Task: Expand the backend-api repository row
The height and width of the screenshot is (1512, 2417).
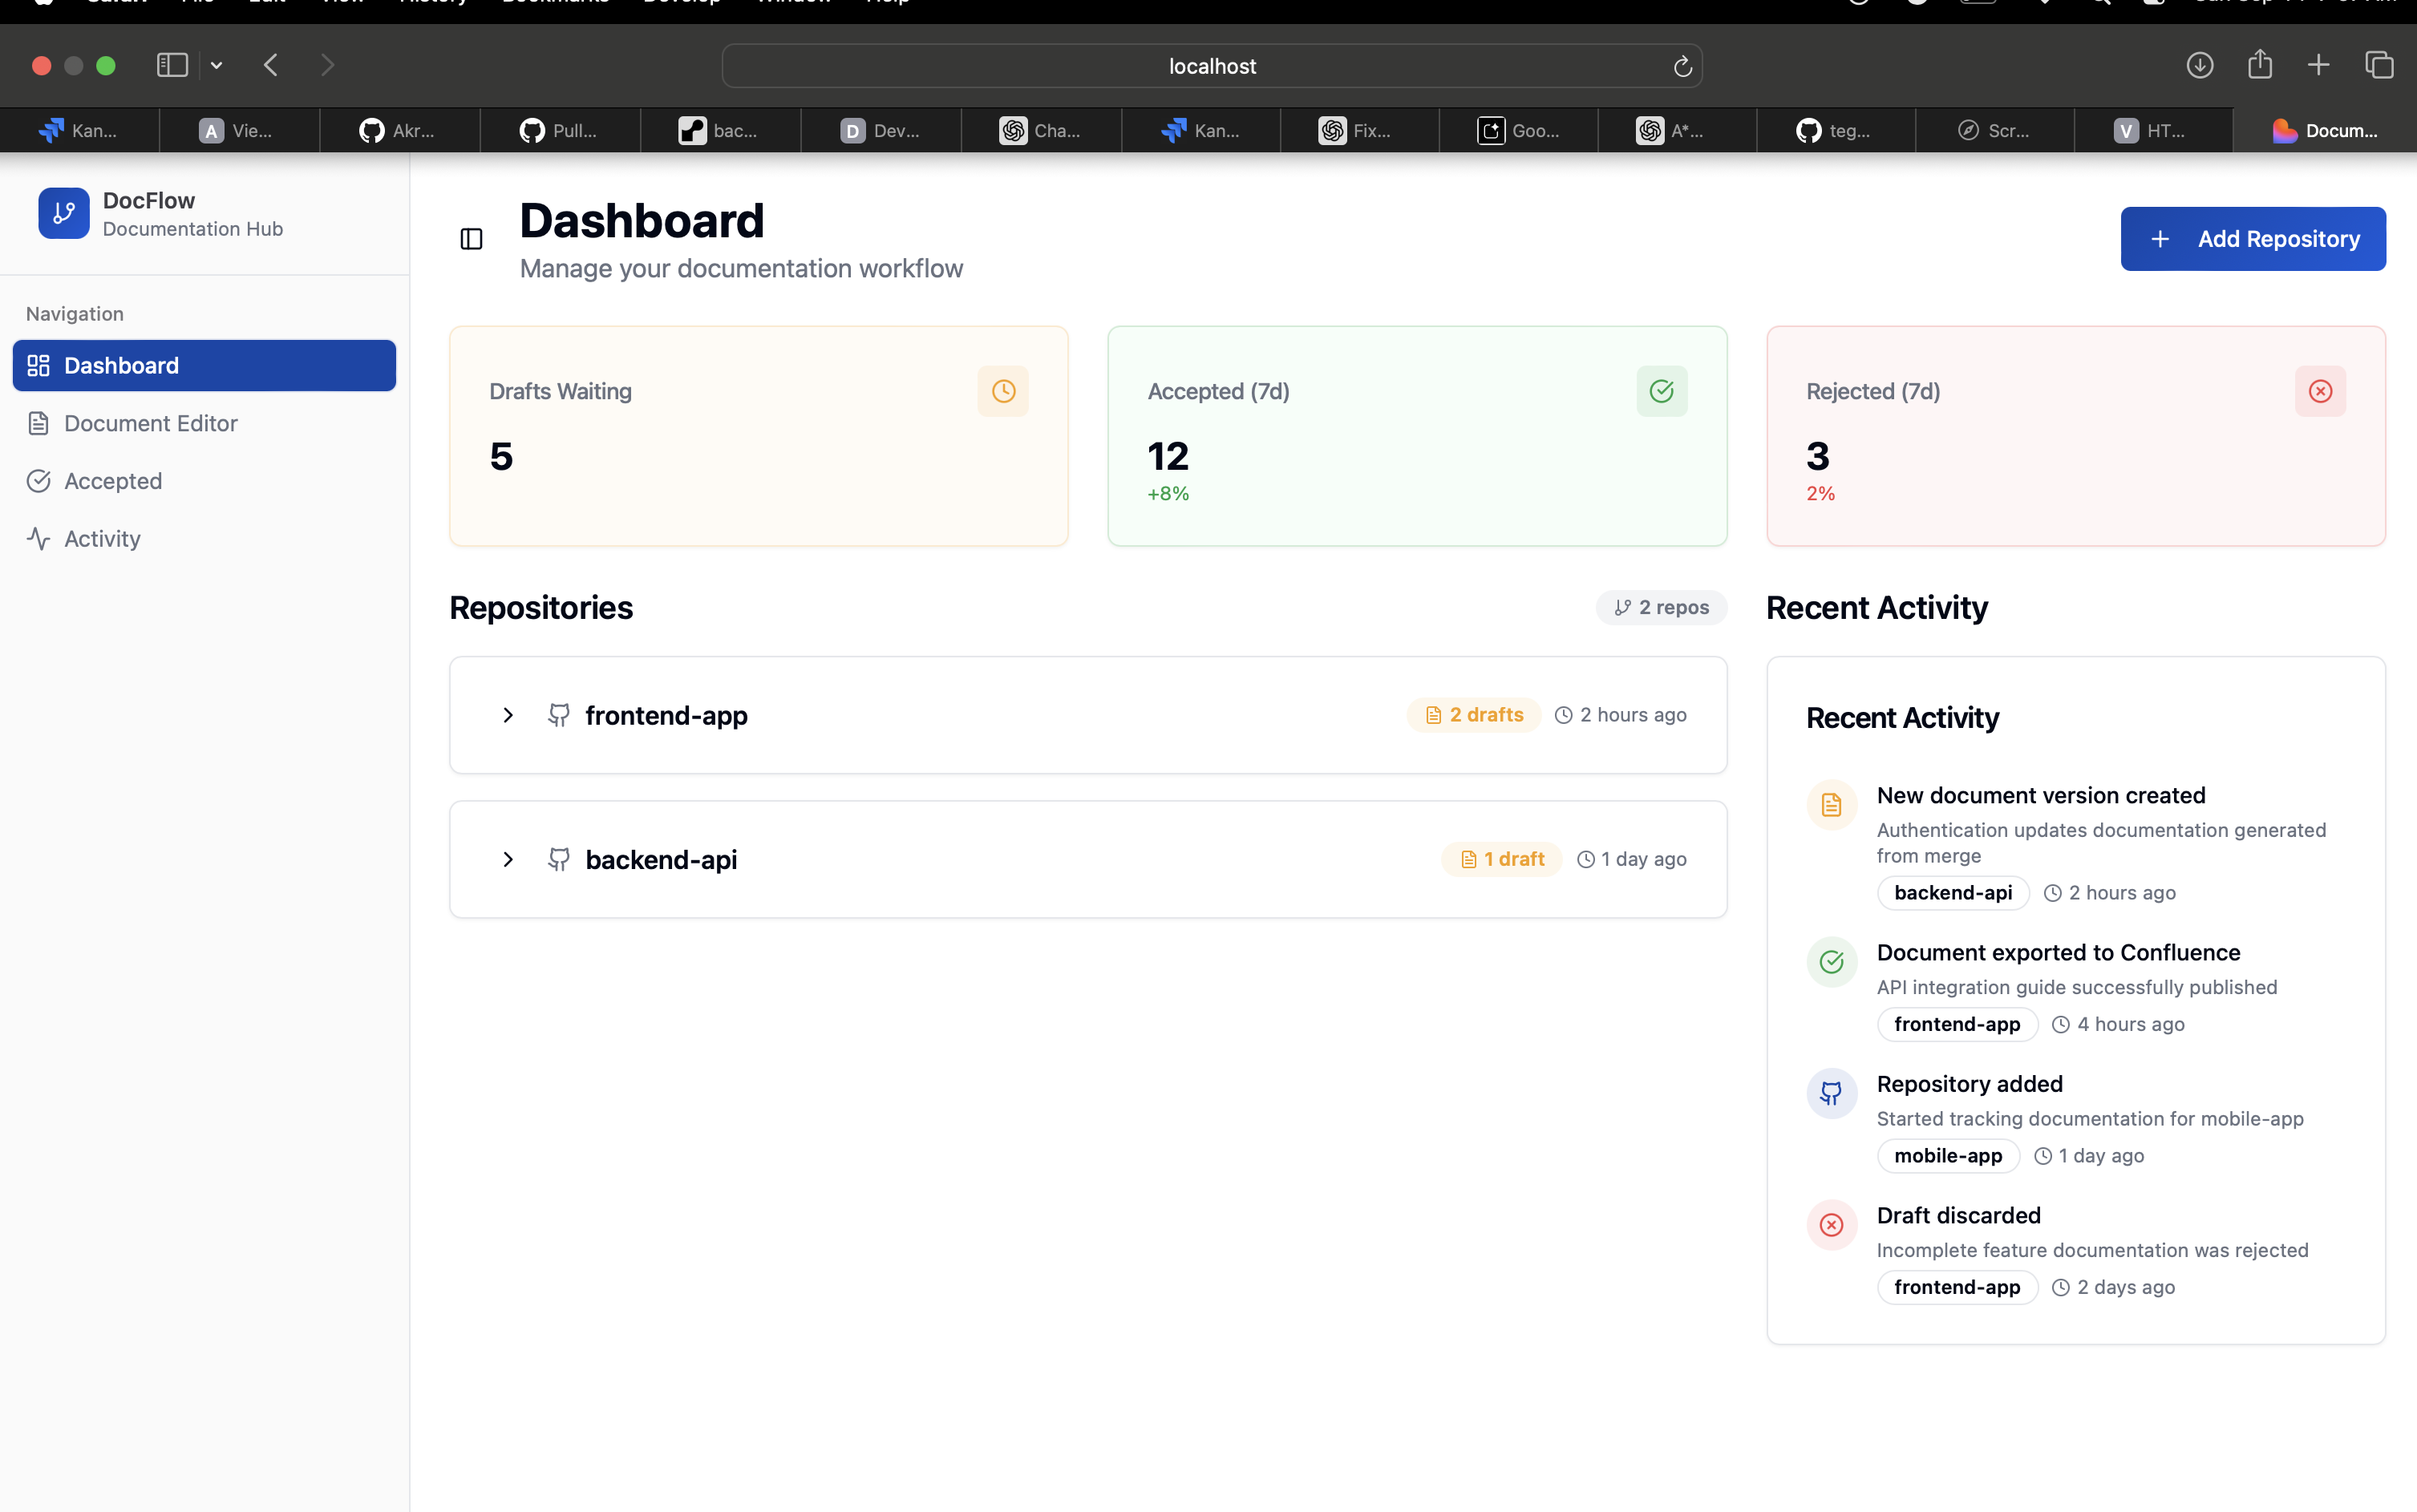Action: tap(508, 859)
